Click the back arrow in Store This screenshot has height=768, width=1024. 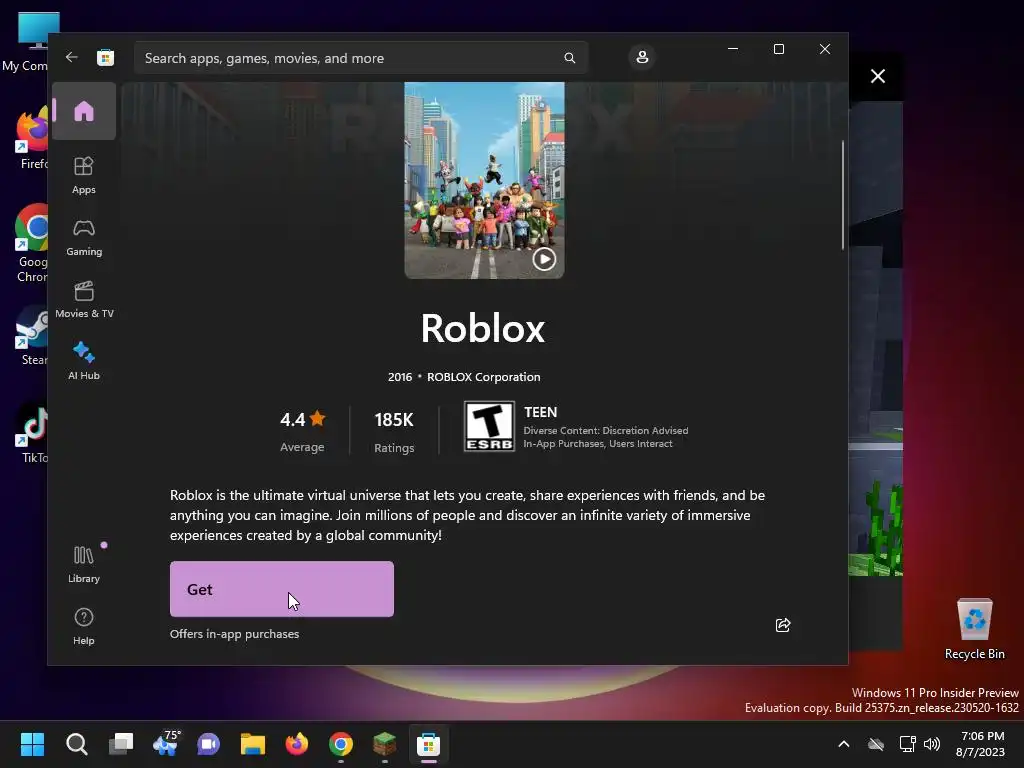coord(71,57)
